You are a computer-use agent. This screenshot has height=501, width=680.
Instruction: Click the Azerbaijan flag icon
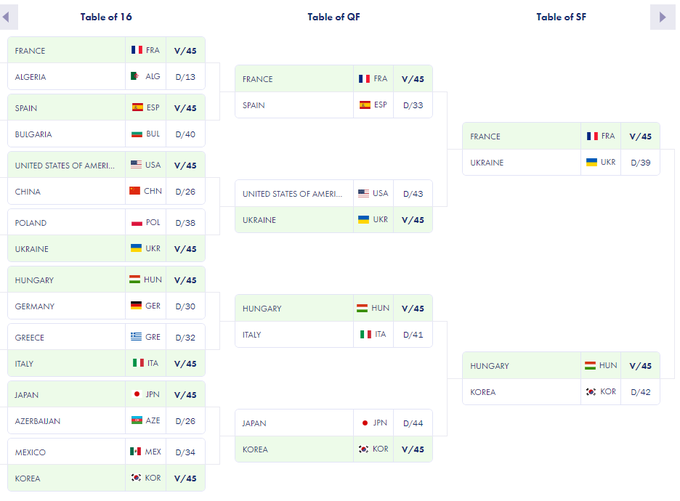[x=136, y=421]
